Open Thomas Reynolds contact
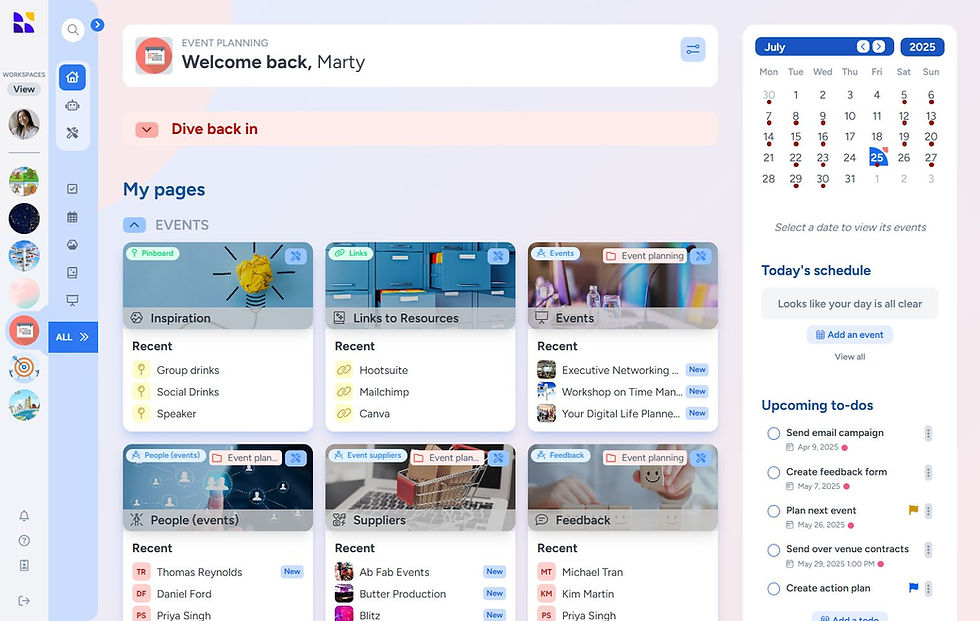 [199, 572]
